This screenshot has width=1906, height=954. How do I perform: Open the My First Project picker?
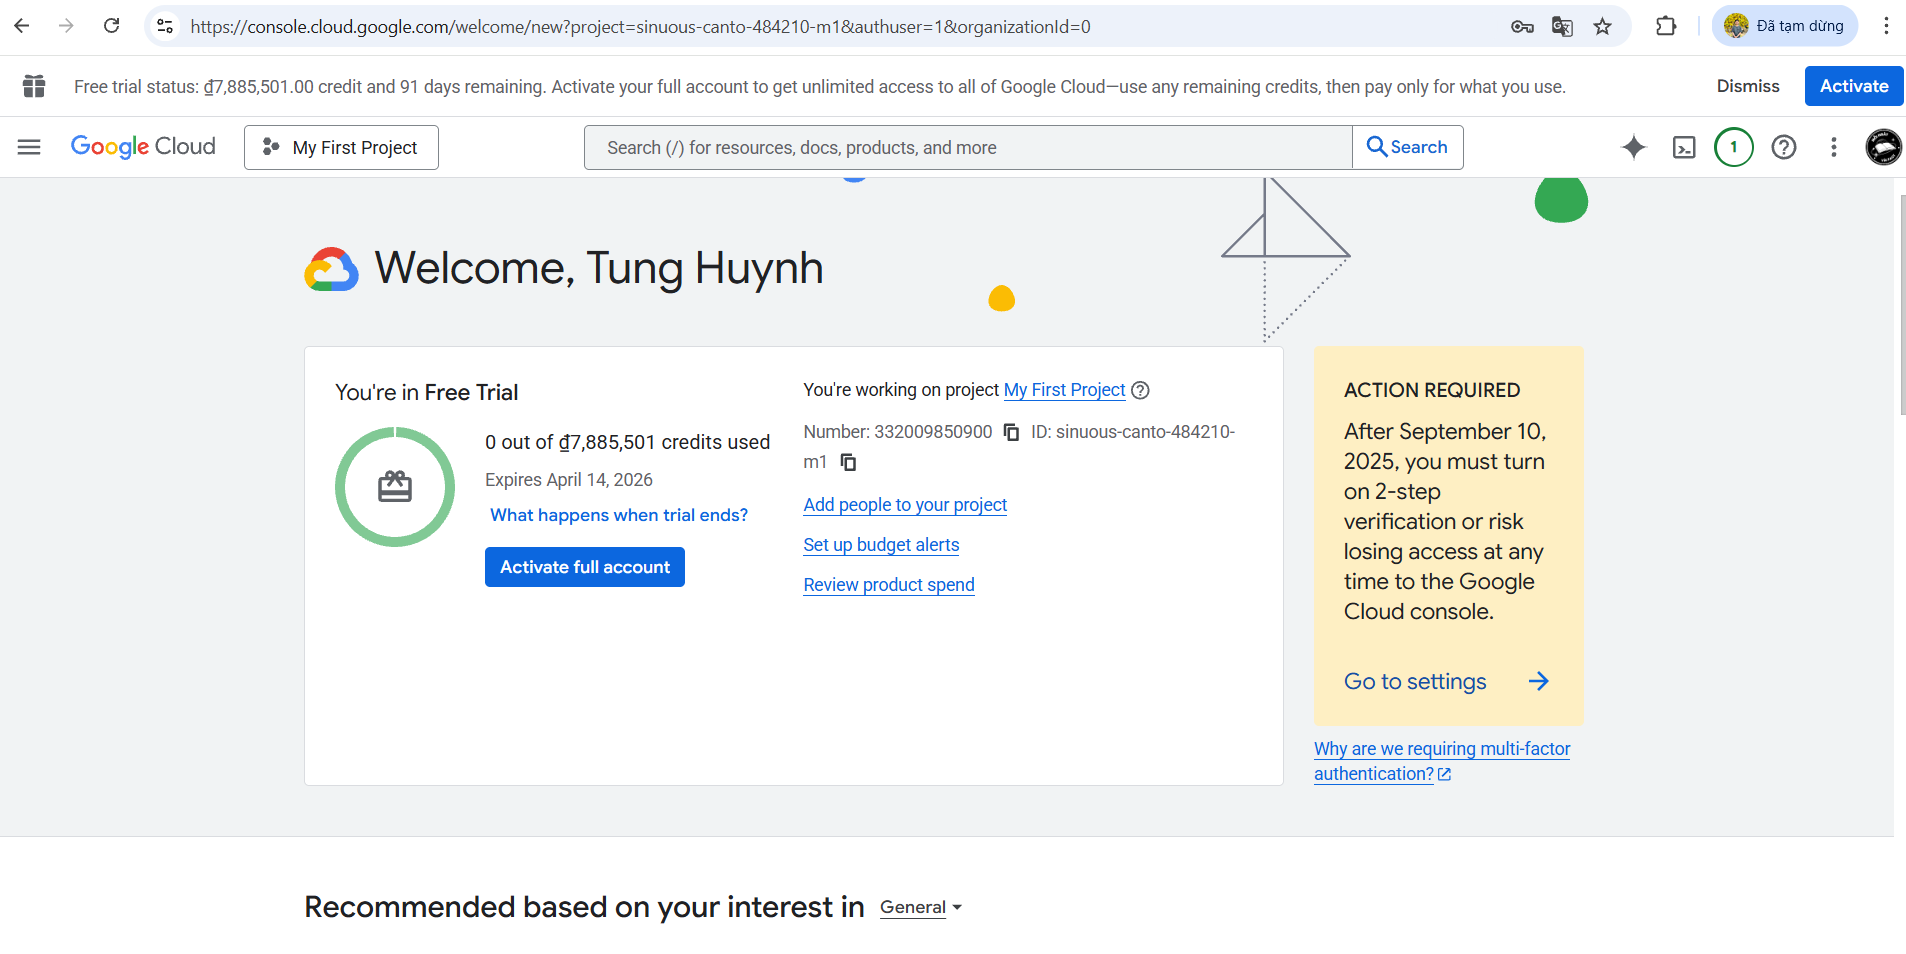341,147
